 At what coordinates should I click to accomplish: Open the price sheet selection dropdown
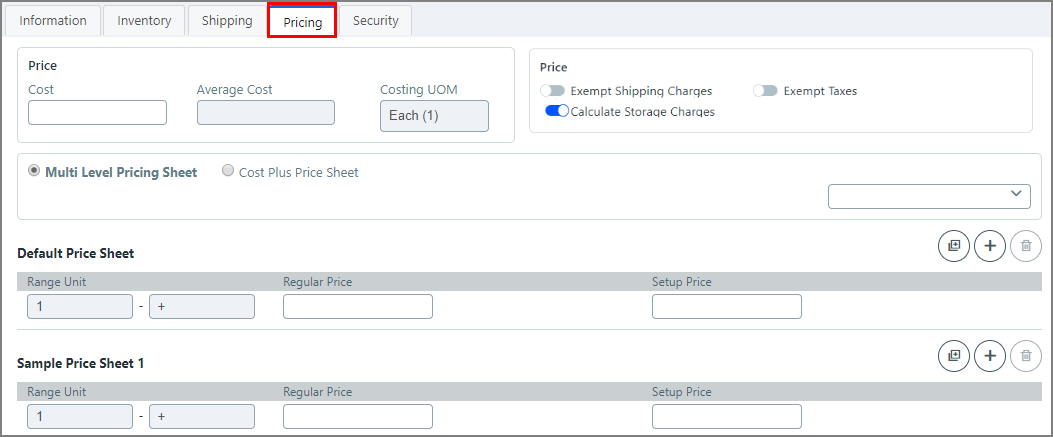[x=929, y=196]
